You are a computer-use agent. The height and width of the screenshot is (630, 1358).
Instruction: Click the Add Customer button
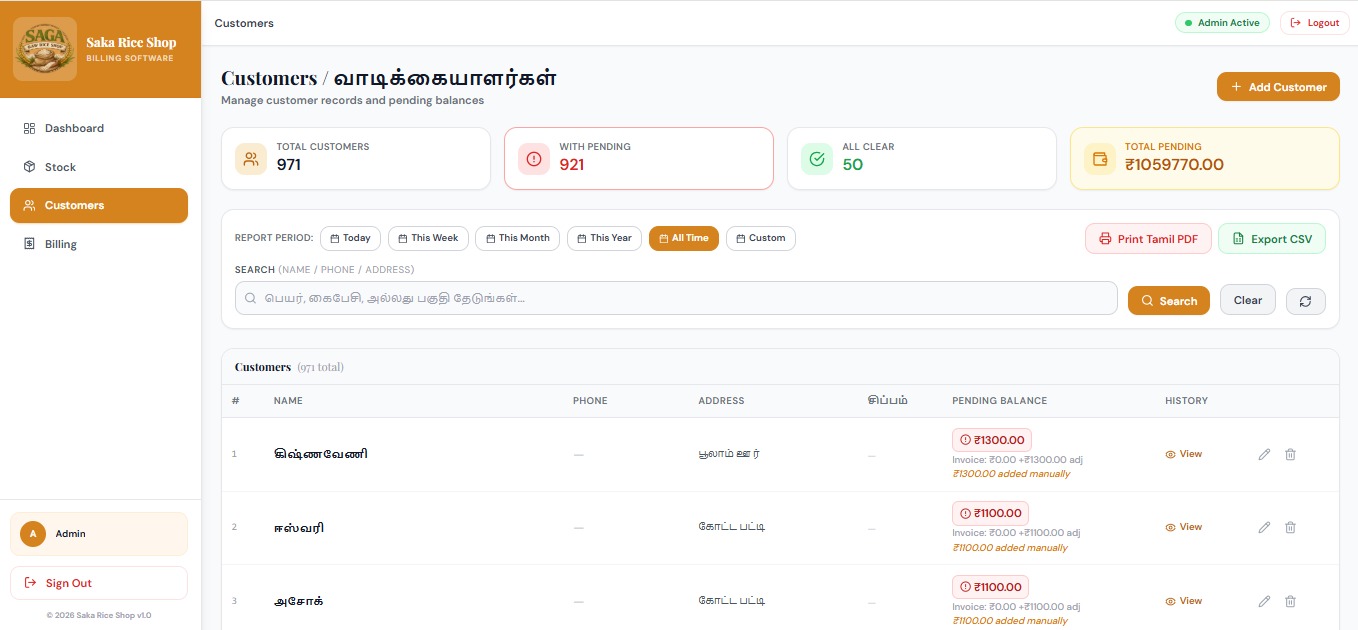1278,86
